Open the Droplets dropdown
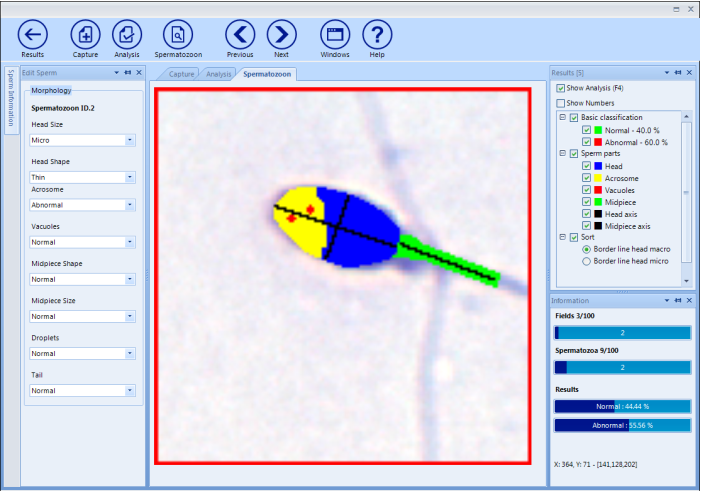The width and height of the screenshot is (701, 491). tap(130, 354)
